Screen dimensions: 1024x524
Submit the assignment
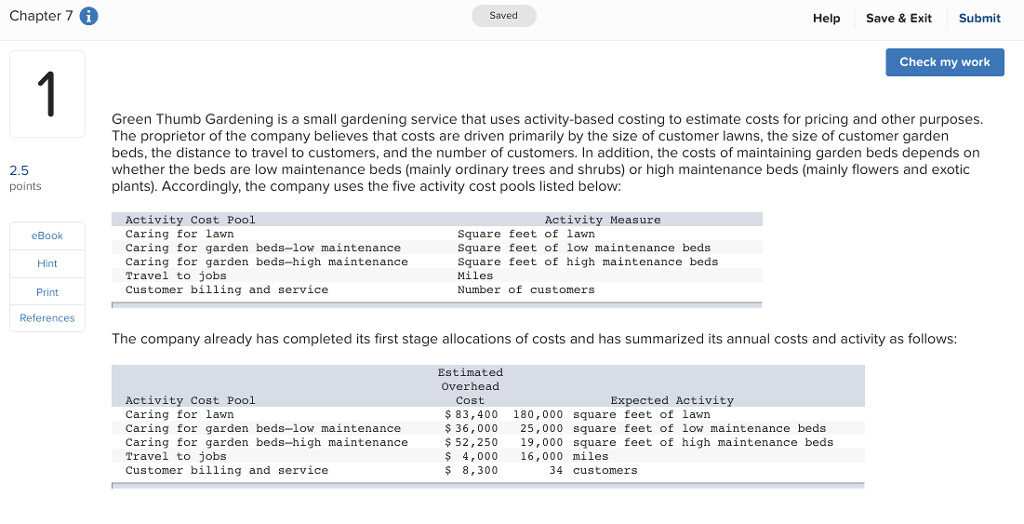979,18
